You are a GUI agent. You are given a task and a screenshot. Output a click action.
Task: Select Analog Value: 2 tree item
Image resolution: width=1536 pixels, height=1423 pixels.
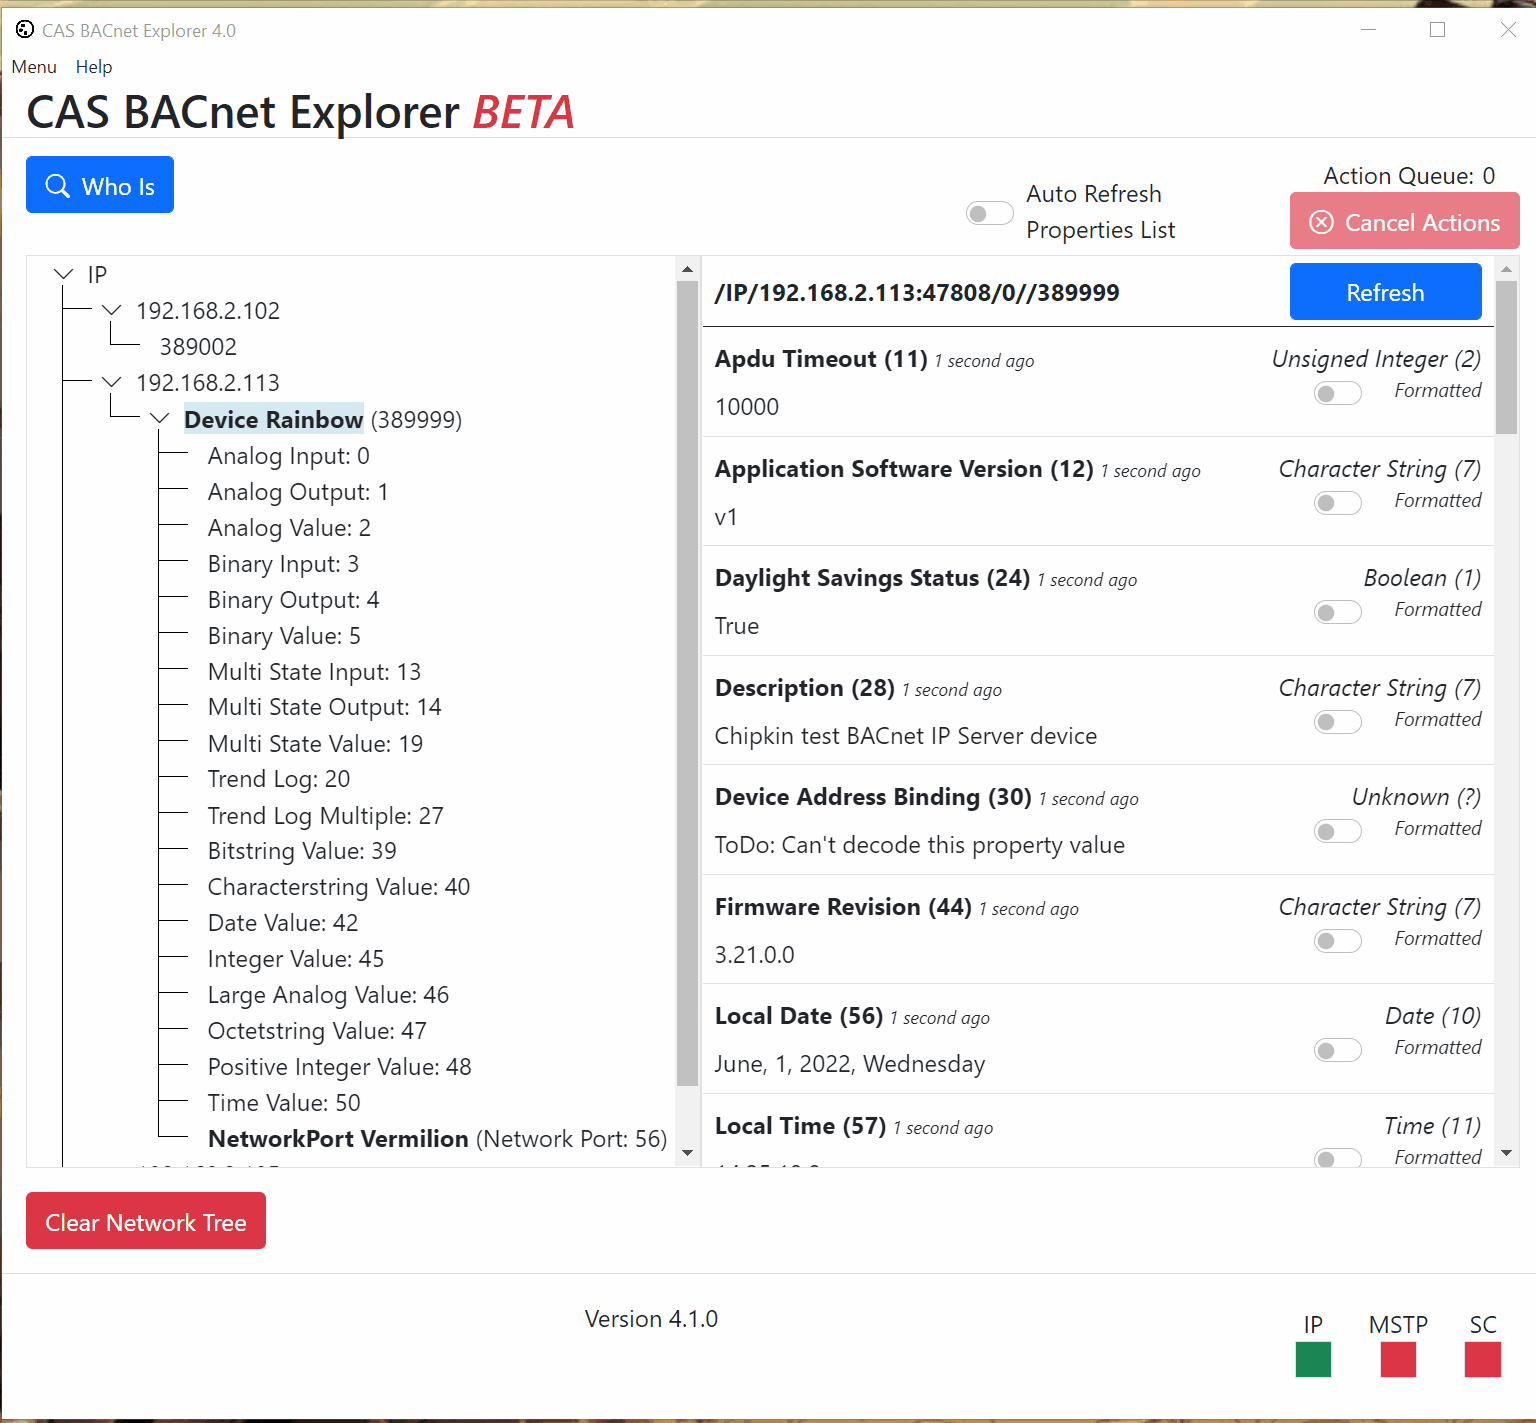coord(289,528)
